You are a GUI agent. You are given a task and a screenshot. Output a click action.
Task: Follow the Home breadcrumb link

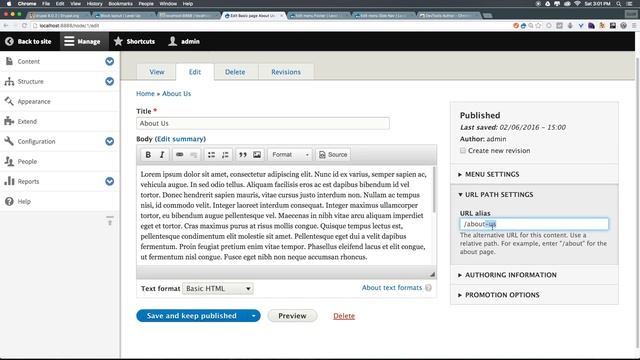pos(145,93)
